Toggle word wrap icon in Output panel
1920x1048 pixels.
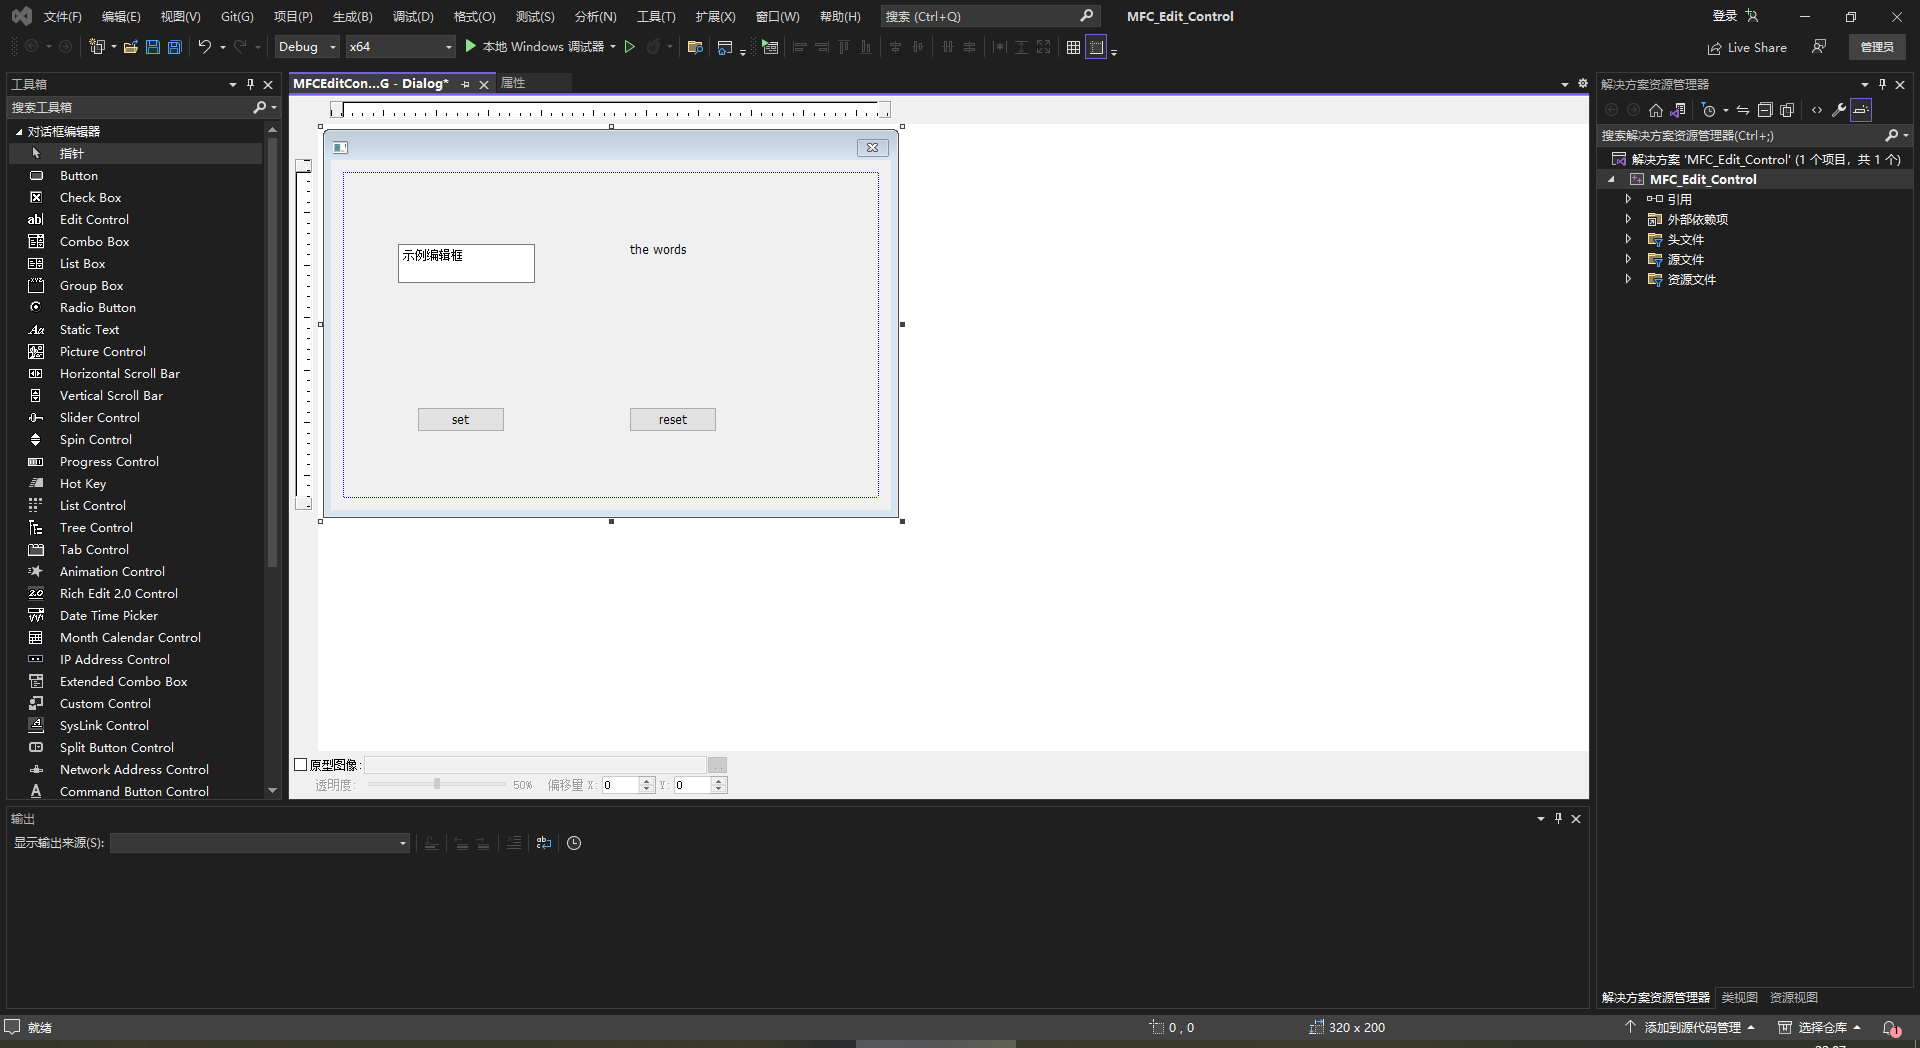tap(544, 843)
